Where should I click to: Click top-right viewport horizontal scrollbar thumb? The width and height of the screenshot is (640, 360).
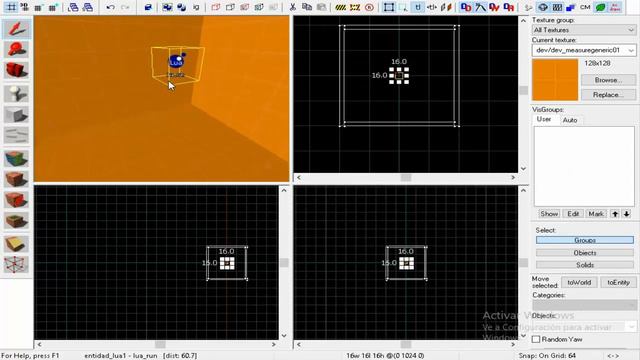point(405,178)
